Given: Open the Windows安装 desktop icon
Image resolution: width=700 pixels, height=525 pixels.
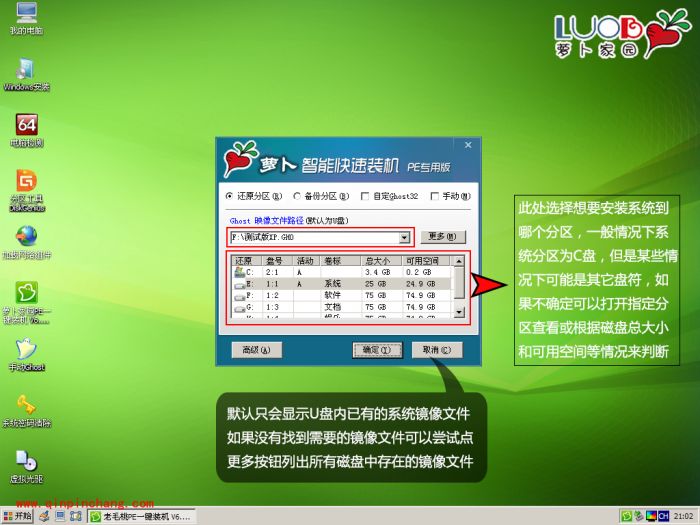Looking at the screenshot, I should tap(26, 74).
